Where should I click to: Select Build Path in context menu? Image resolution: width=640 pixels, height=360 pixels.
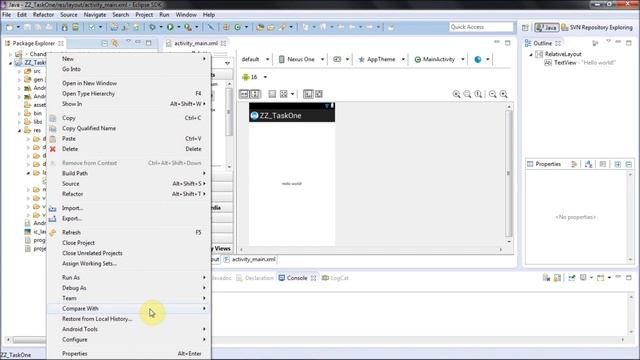coord(129,173)
